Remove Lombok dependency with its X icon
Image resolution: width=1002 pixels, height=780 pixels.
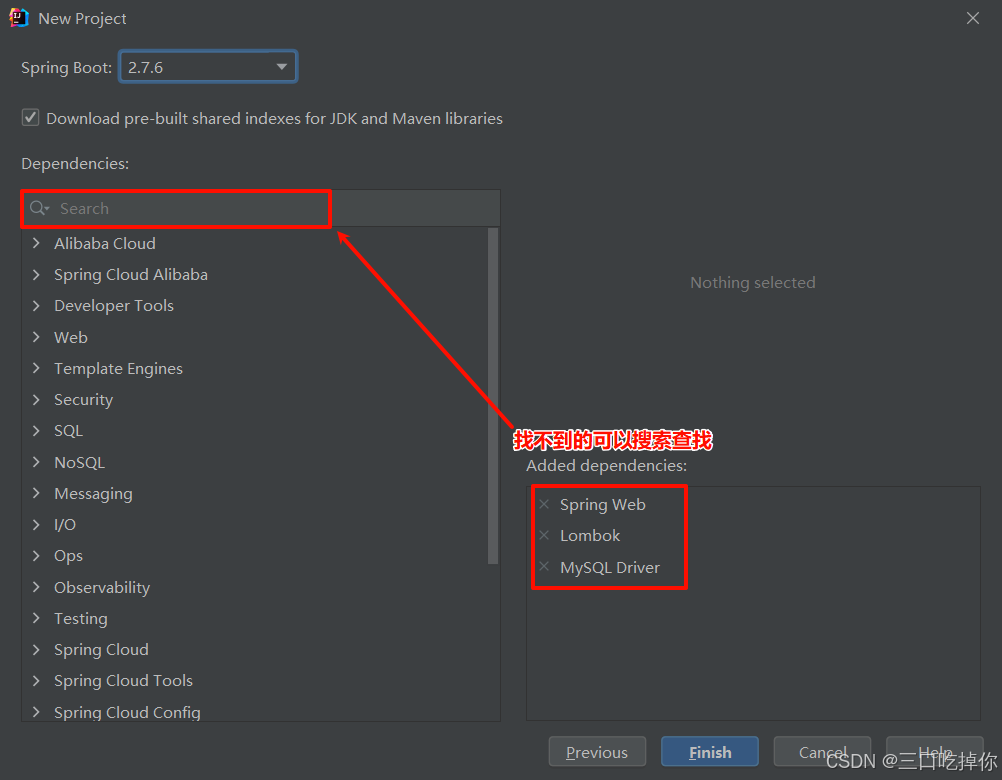[544, 535]
